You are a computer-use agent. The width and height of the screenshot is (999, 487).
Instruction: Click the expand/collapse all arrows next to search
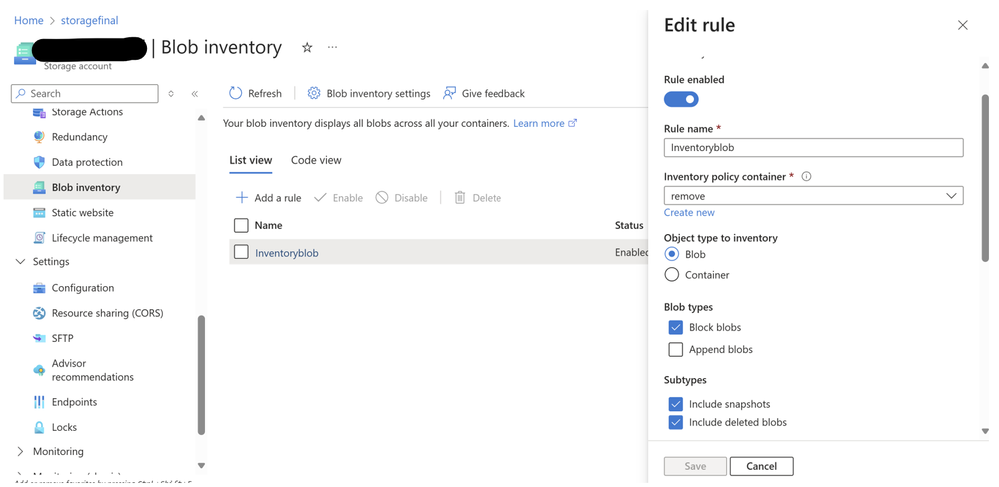[171, 94]
